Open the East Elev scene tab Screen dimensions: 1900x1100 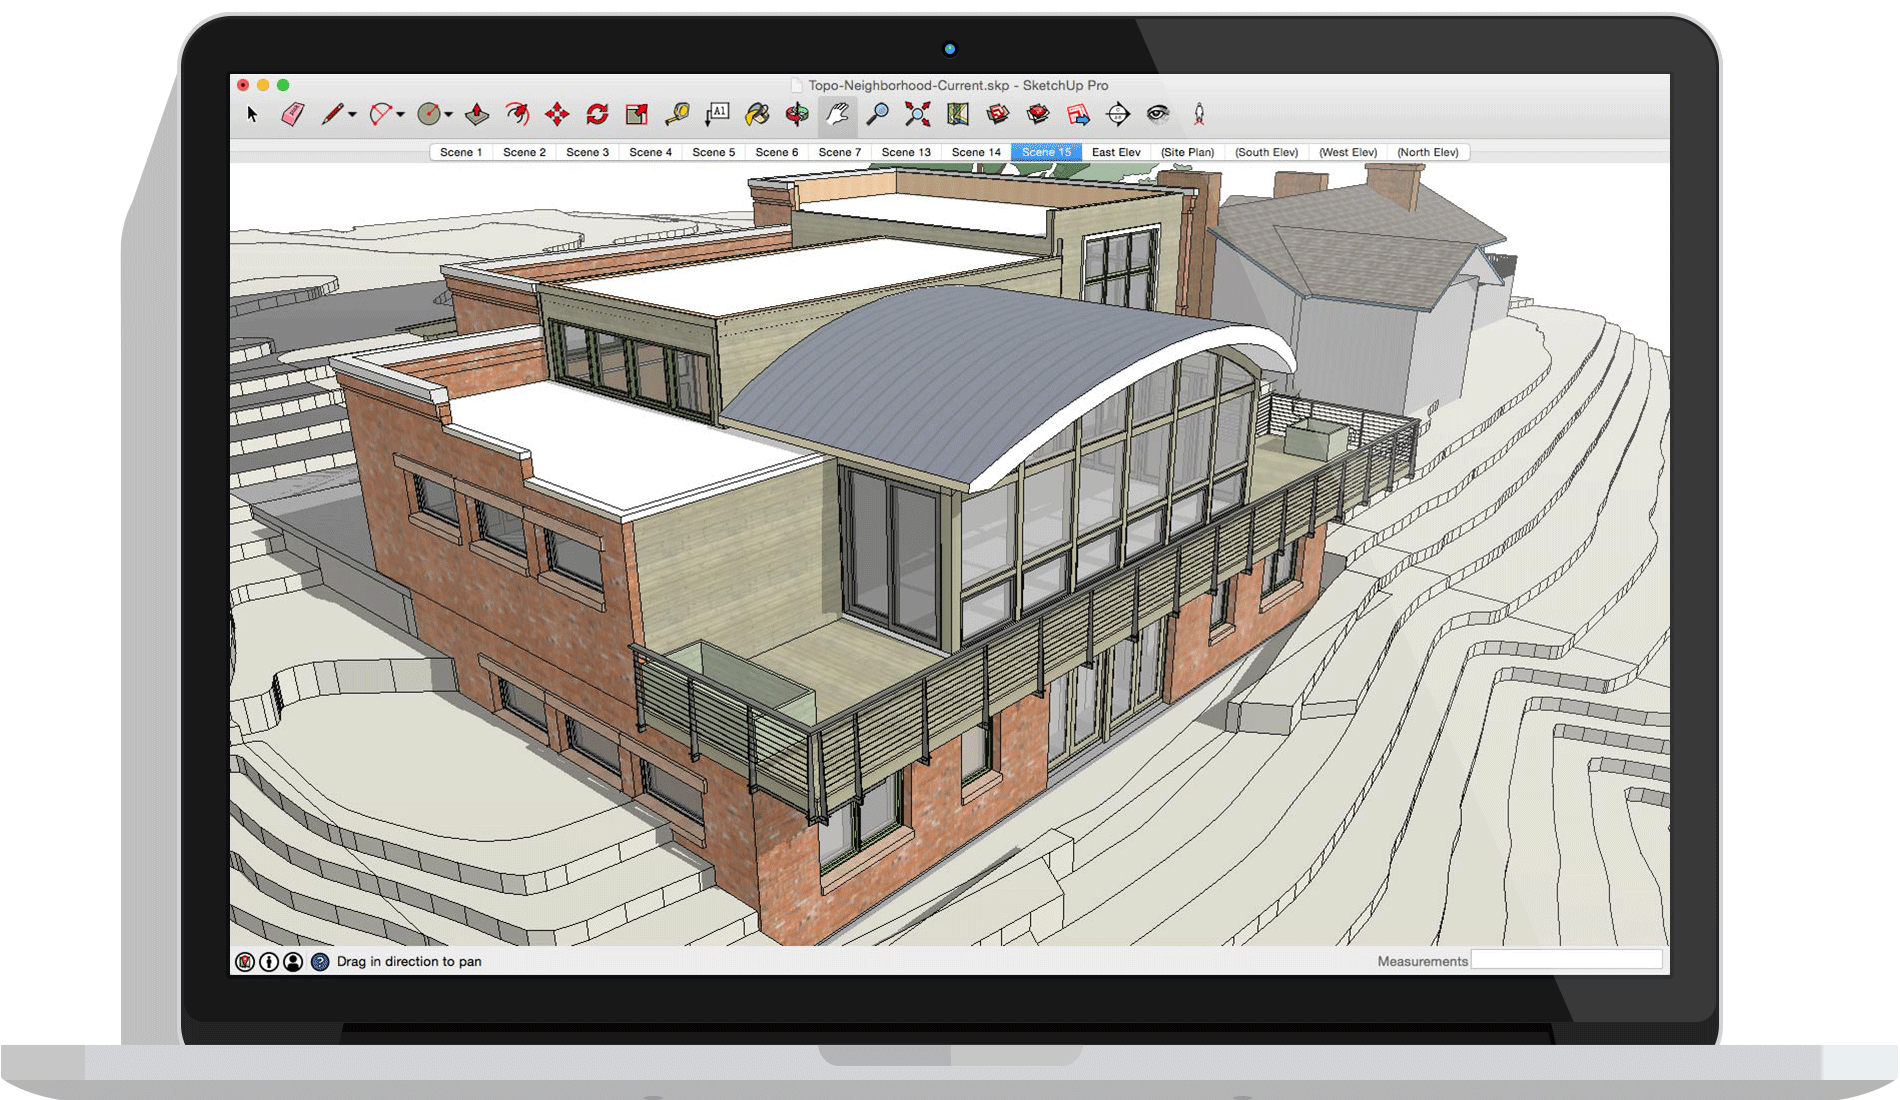[x=1117, y=152]
